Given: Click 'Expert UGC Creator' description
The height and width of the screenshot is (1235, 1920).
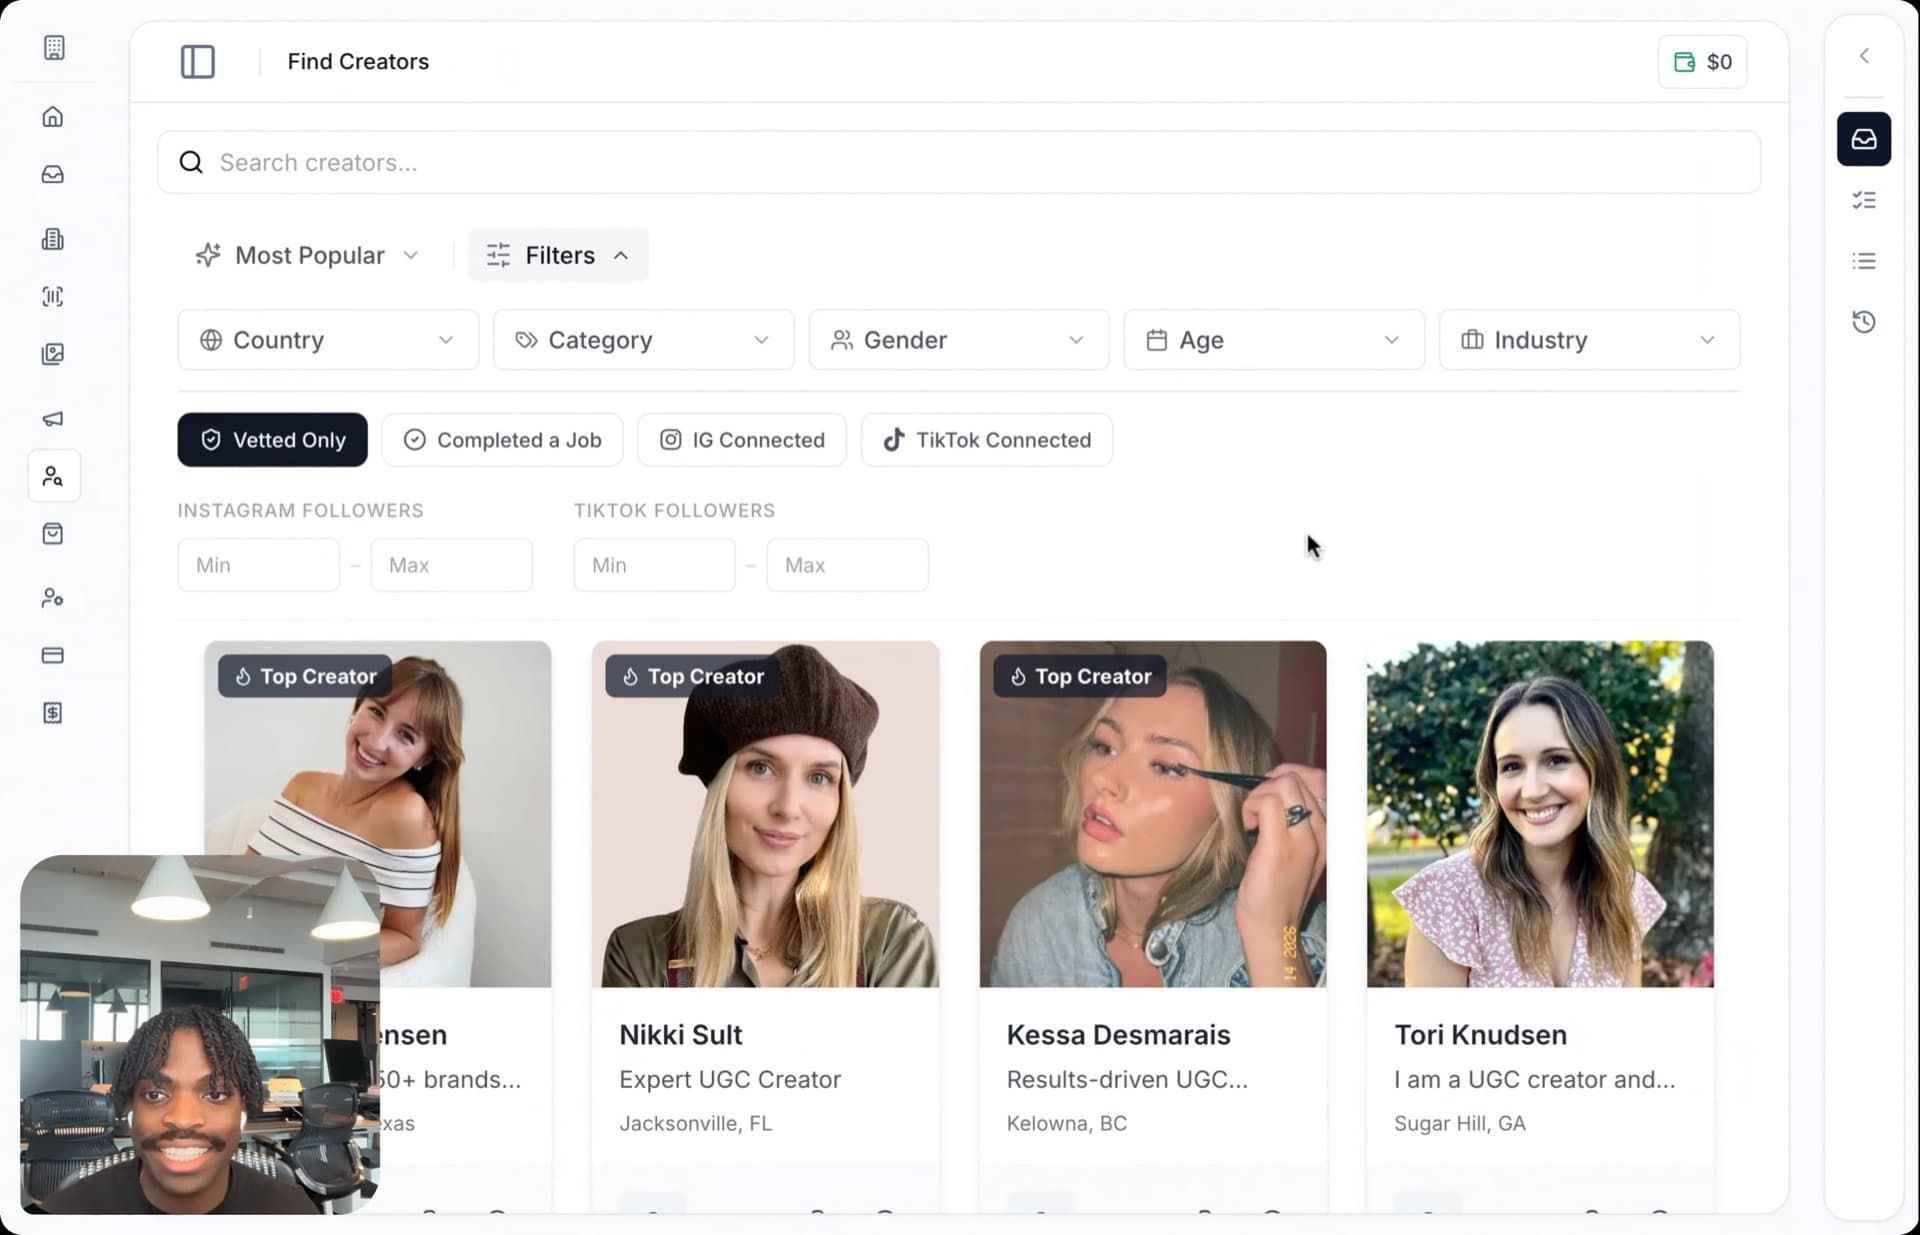Looking at the screenshot, I should click(x=730, y=1079).
